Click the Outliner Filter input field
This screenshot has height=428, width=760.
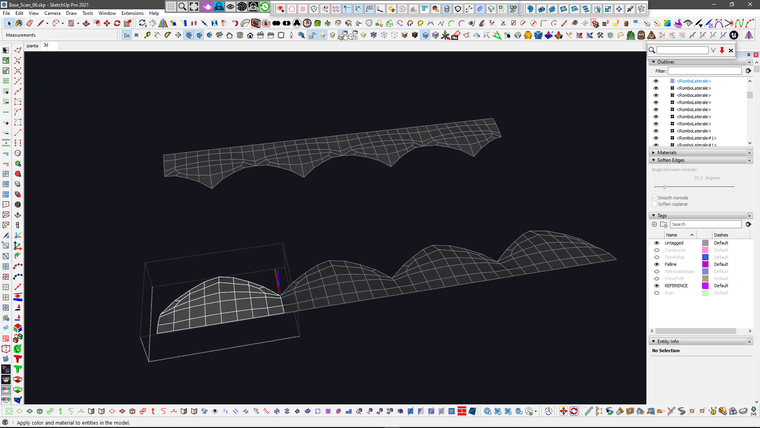[706, 71]
